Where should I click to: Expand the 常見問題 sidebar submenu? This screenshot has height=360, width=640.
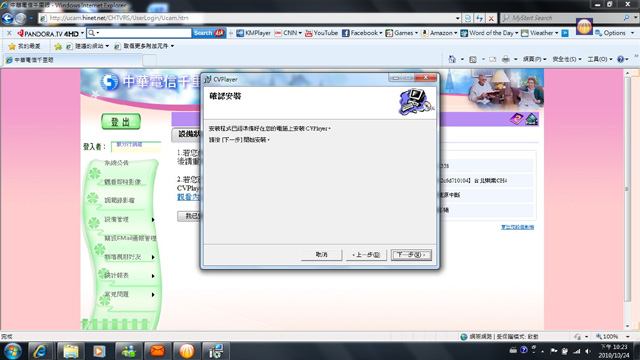coord(153,294)
